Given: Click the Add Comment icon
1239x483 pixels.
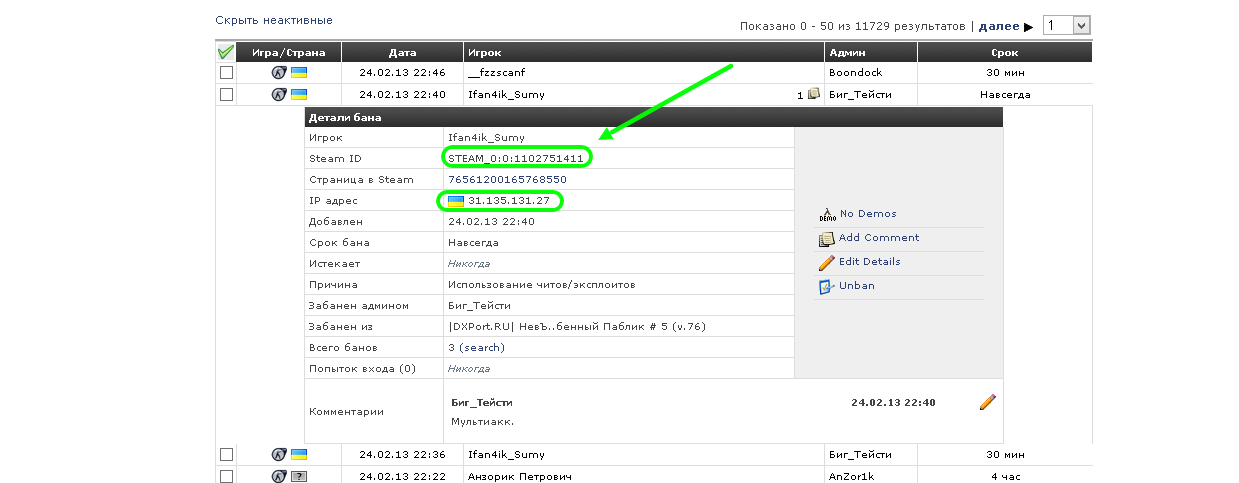Looking at the screenshot, I should (x=827, y=238).
